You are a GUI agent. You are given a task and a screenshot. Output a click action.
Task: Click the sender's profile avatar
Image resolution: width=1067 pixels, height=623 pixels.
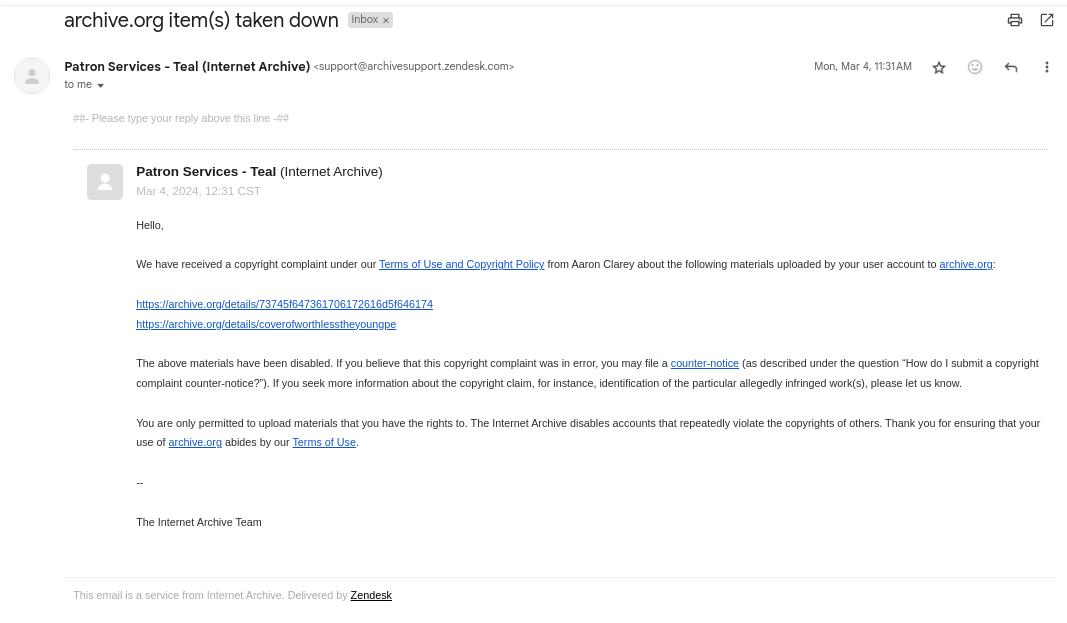(32, 75)
